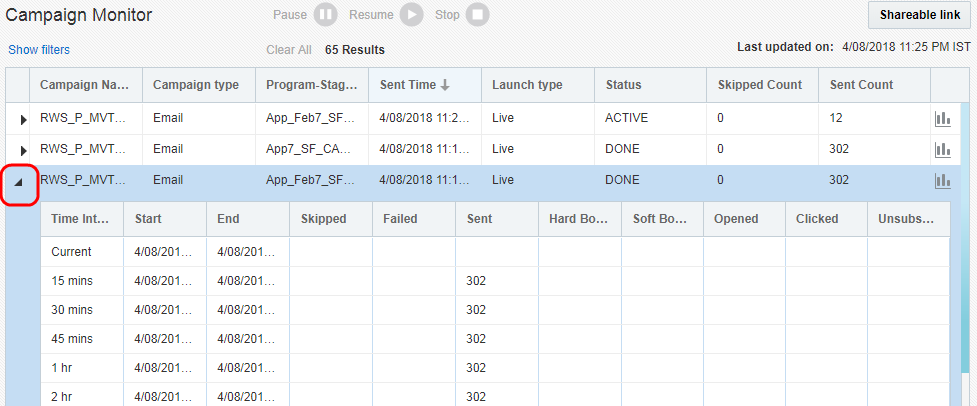Select the 2 hr interval row

495,395
